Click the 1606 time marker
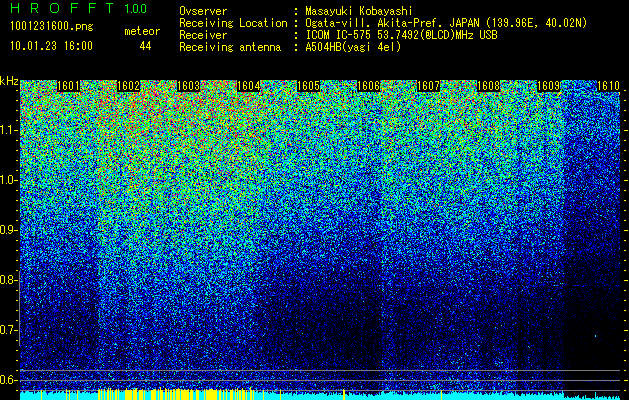The width and height of the screenshot is (629, 400). (x=368, y=86)
